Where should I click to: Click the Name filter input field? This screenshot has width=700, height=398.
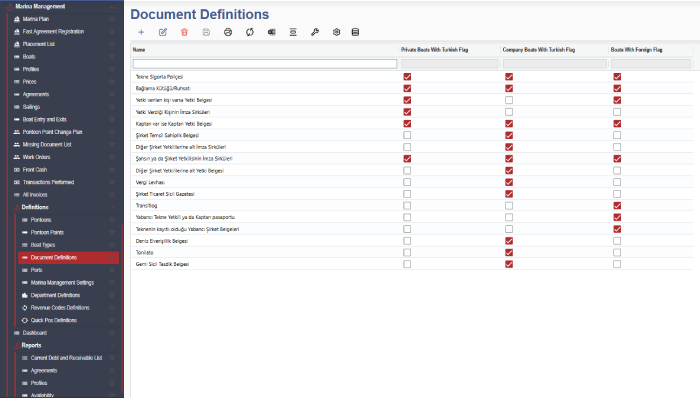click(x=265, y=64)
